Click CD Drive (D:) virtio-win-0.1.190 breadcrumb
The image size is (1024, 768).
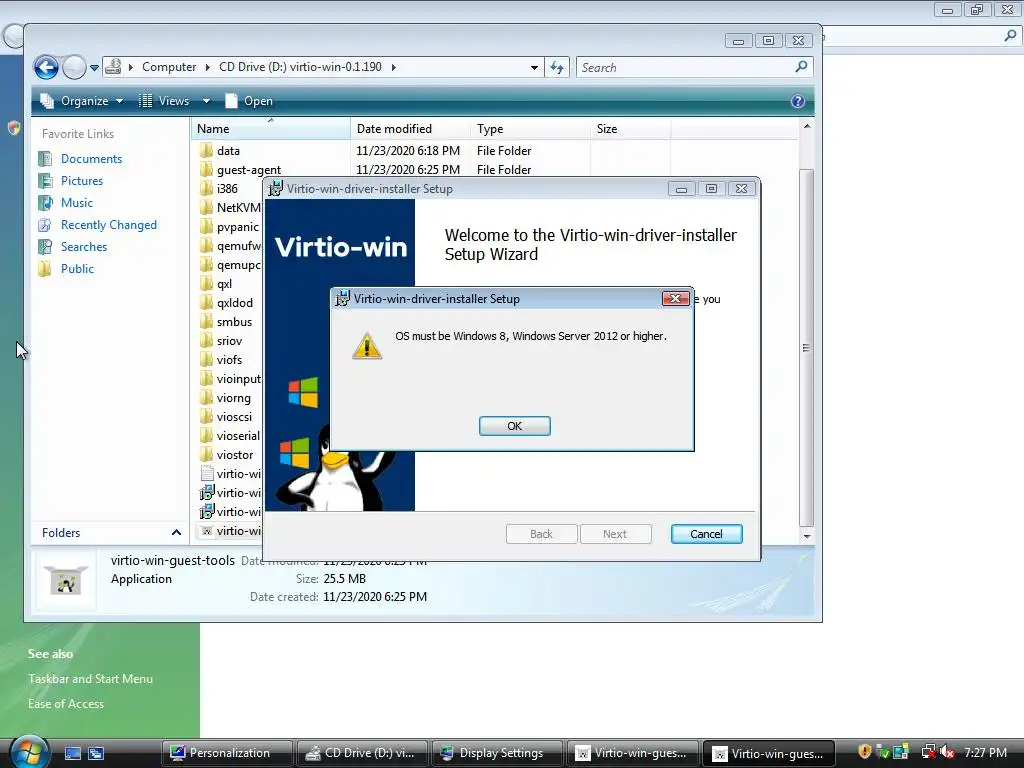pos(300,67)
